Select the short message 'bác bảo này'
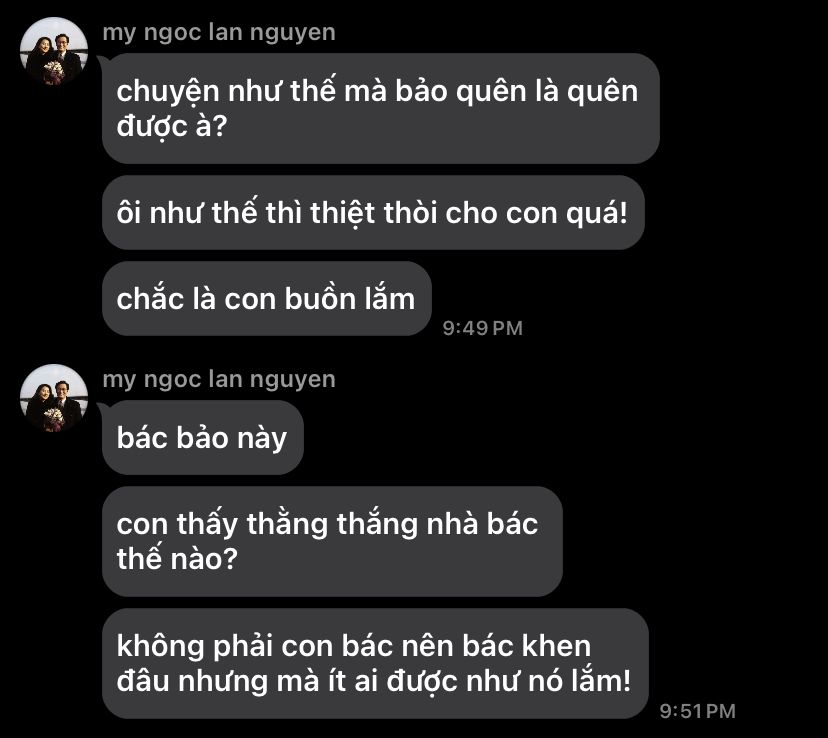Screen dimensions: 828x738 click(203, 438)
